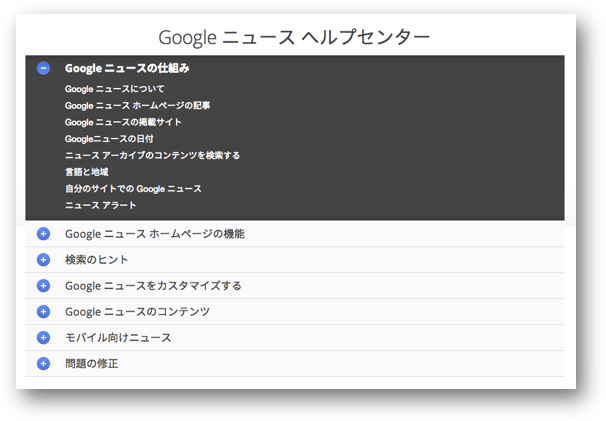Open the Google ニュースについて link
The height and width of the screenshot is (421, 606).
pos(114,89)
